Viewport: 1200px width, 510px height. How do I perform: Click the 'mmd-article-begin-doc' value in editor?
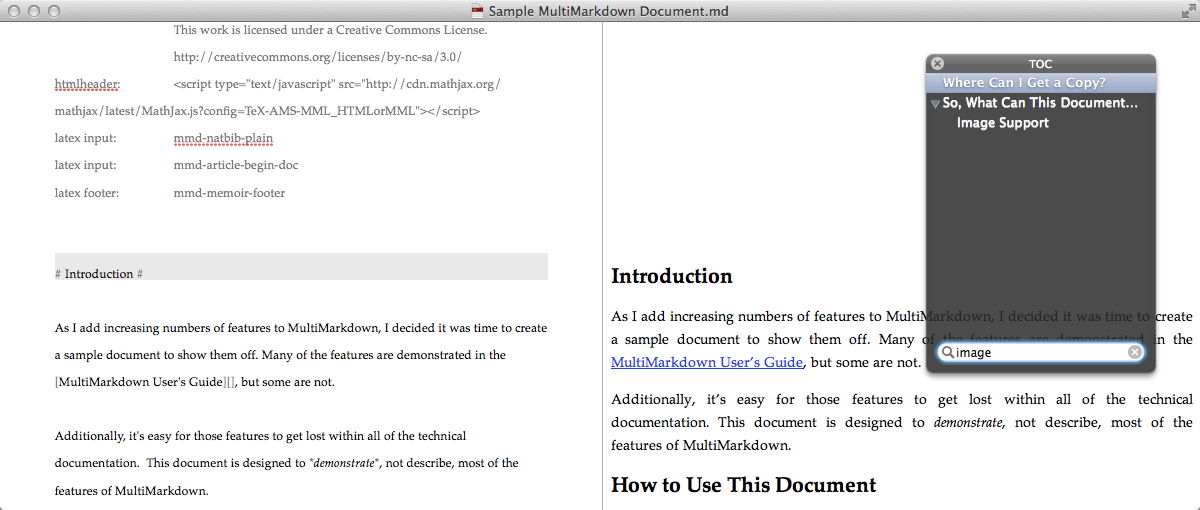pos(236,165)
